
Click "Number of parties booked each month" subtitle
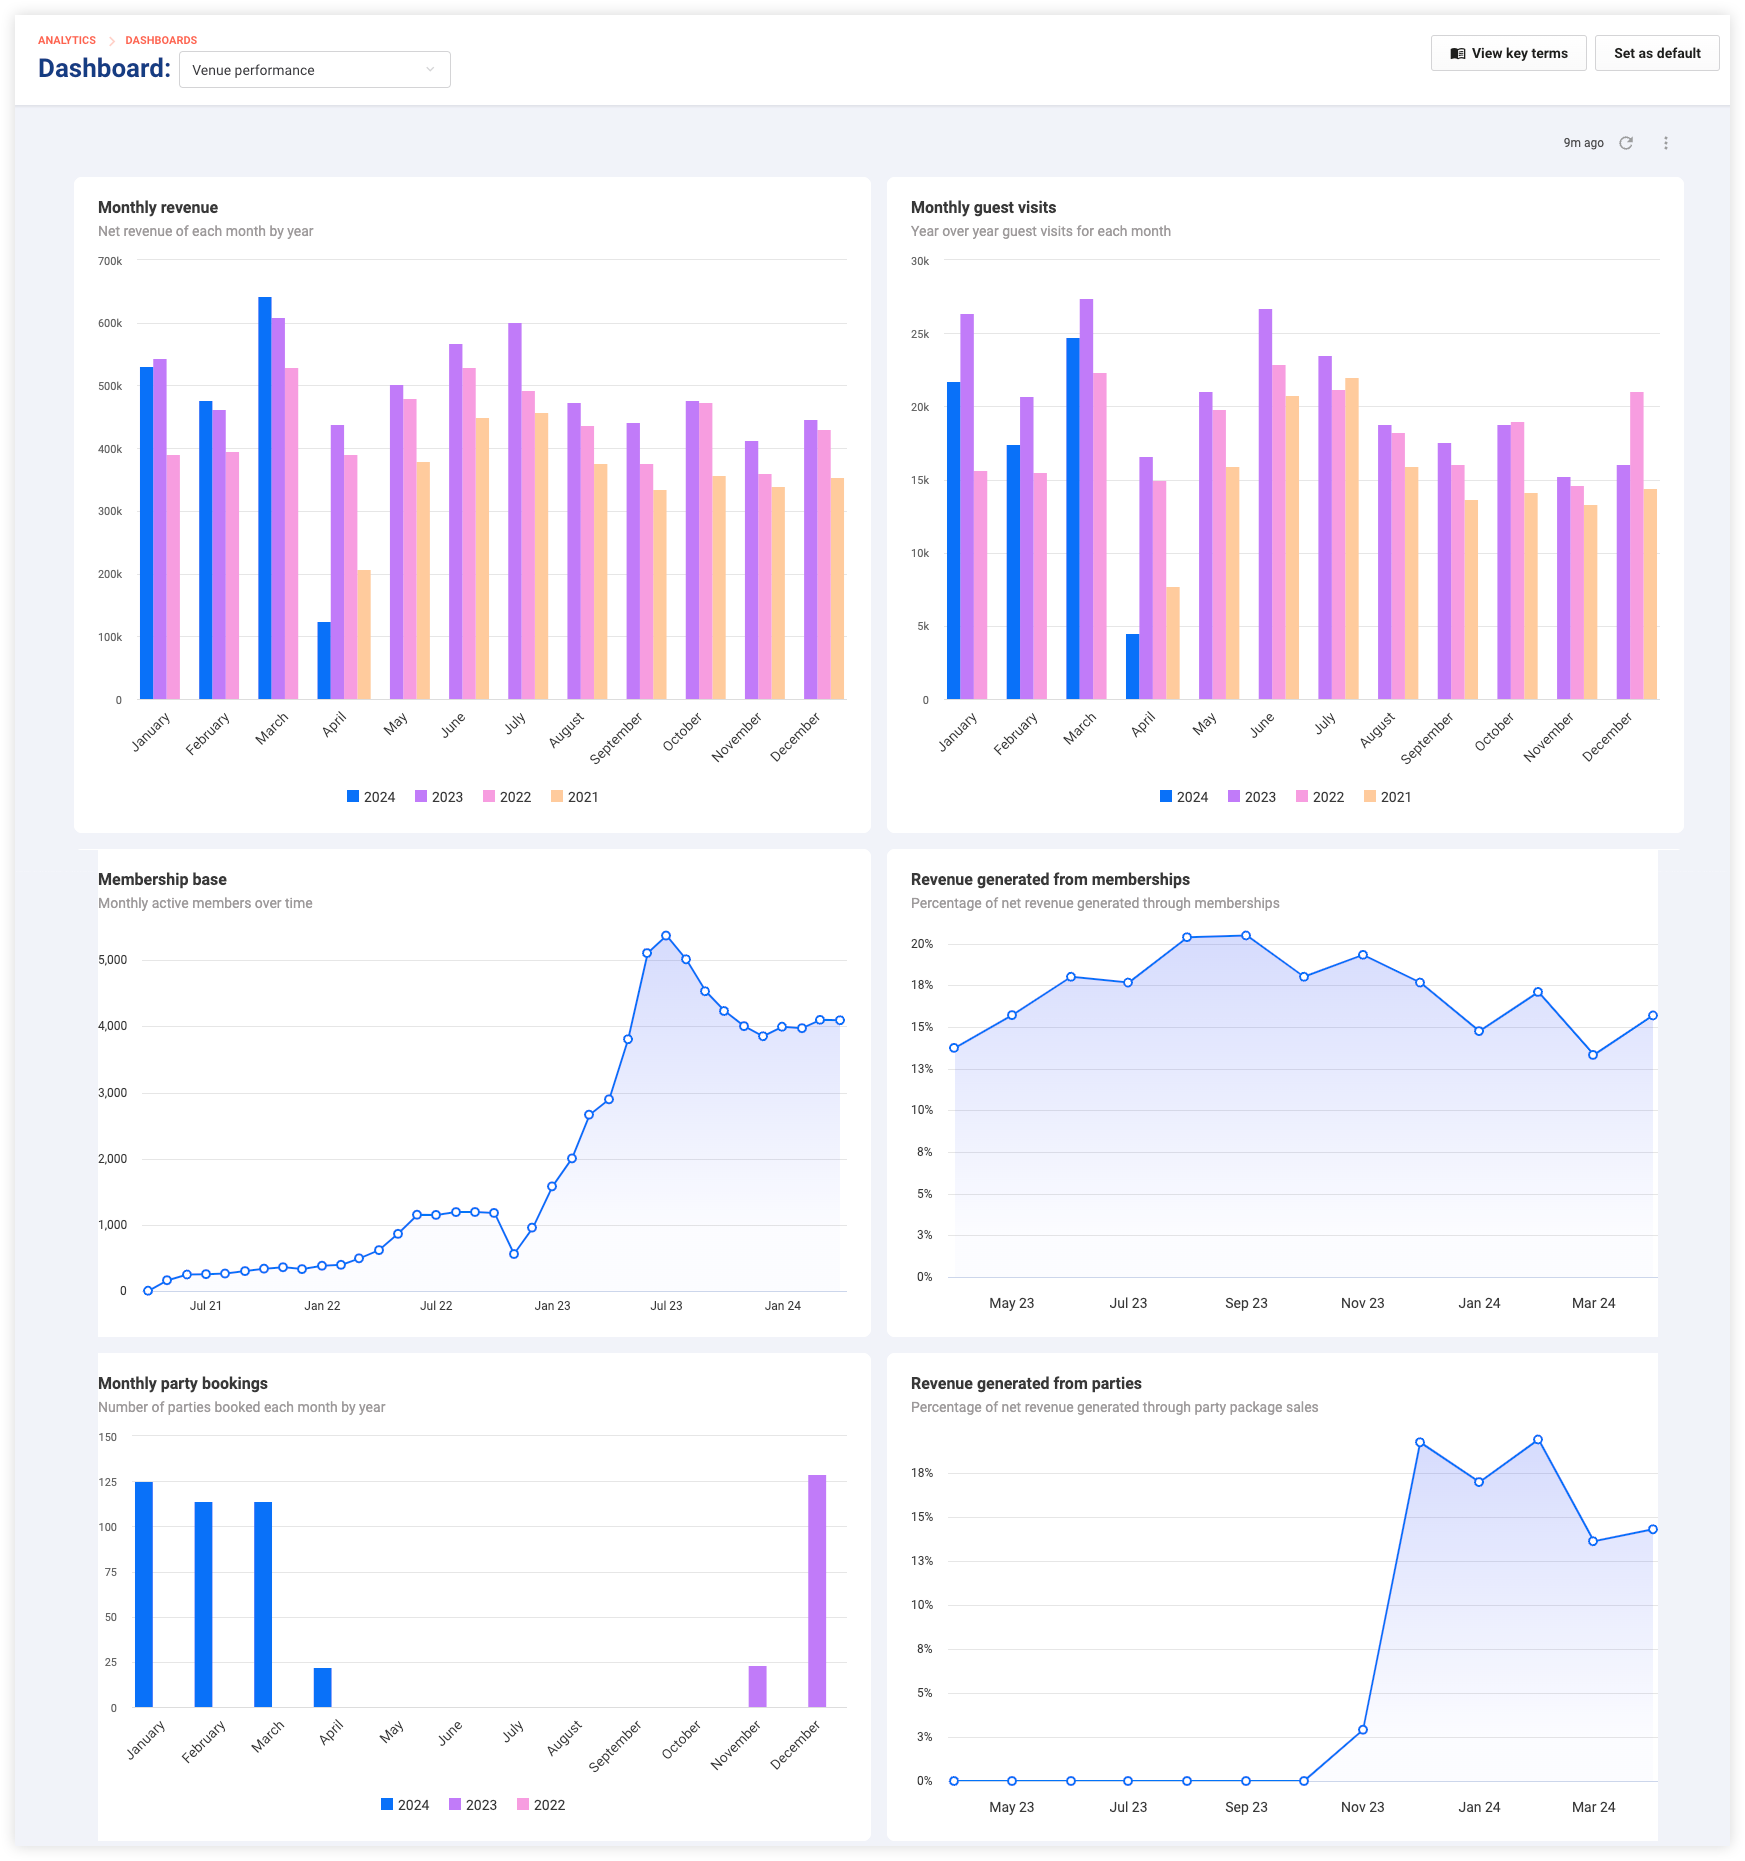point(241,1407)
